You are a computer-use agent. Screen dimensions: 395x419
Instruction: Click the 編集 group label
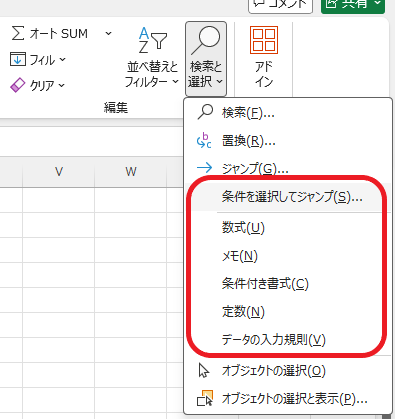(116, 107)
